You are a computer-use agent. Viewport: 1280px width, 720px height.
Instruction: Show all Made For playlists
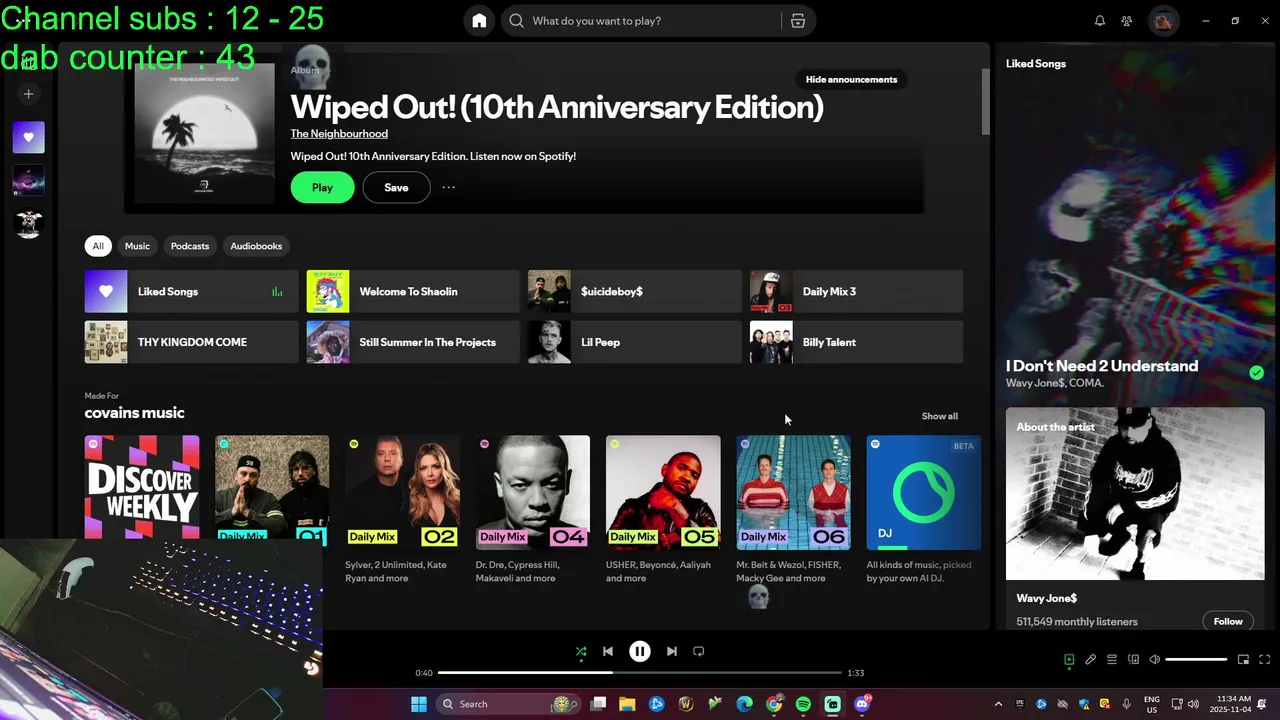click(x=939, y=416)
